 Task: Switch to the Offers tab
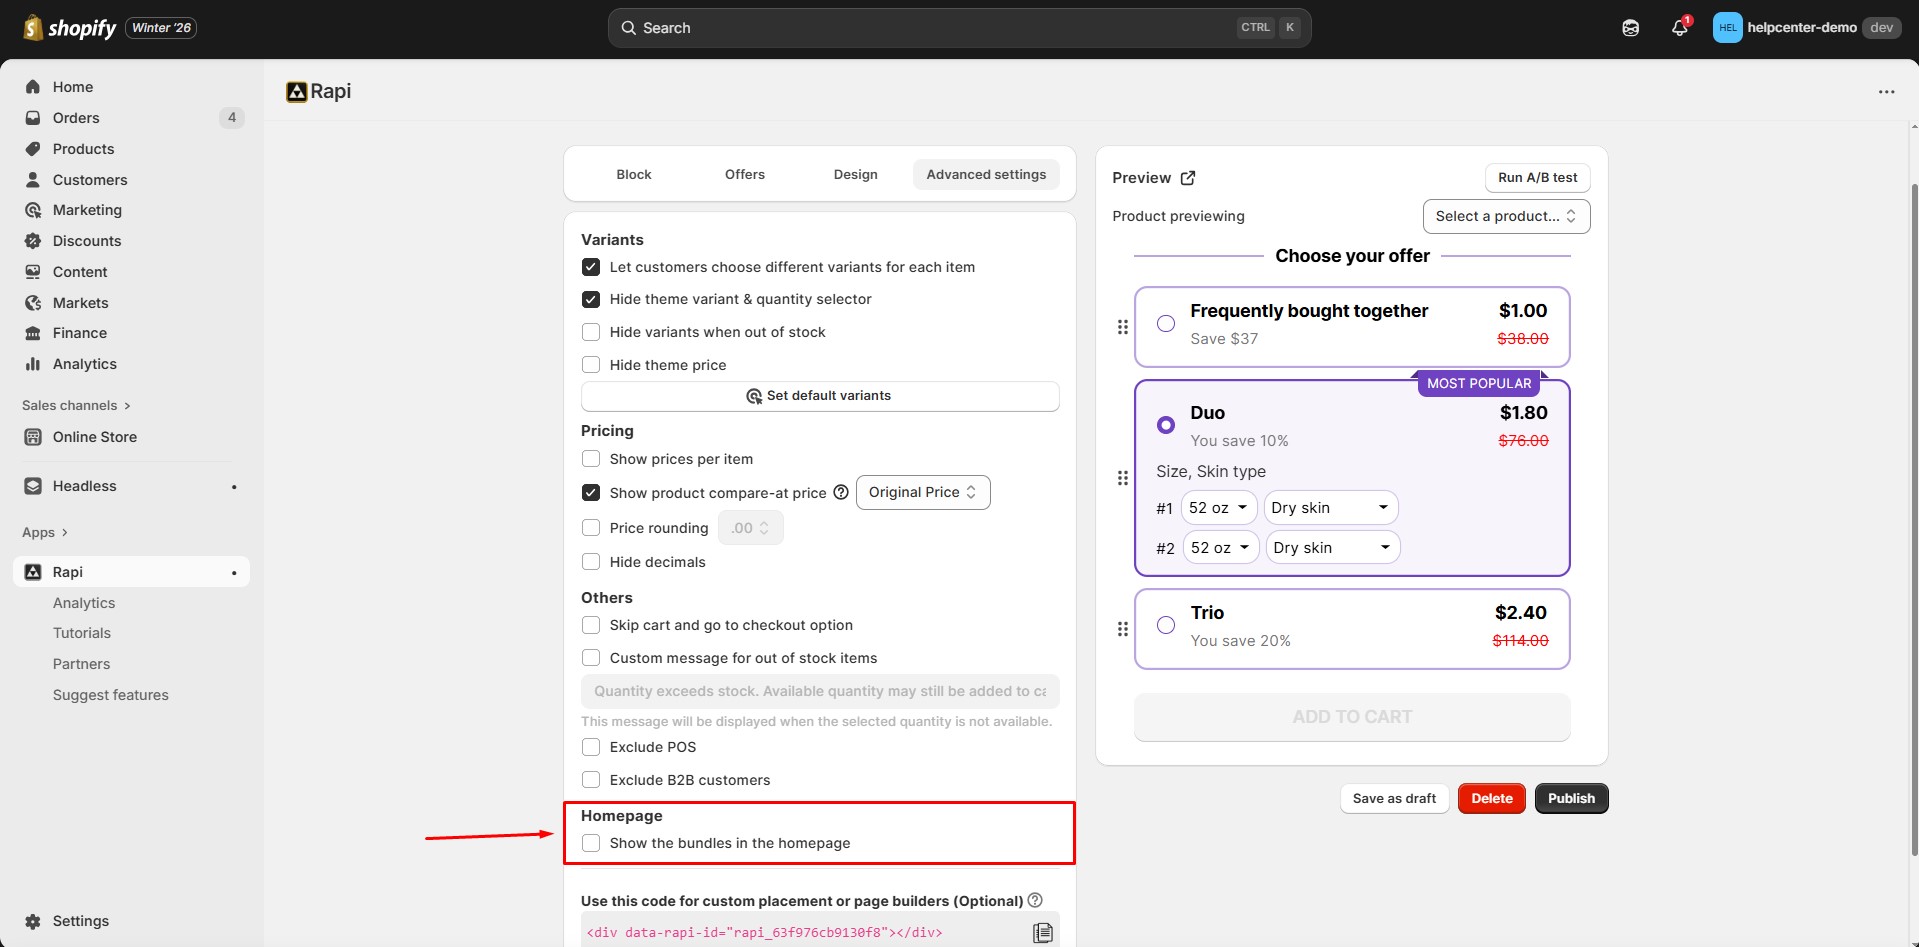[x=744, y=173]
